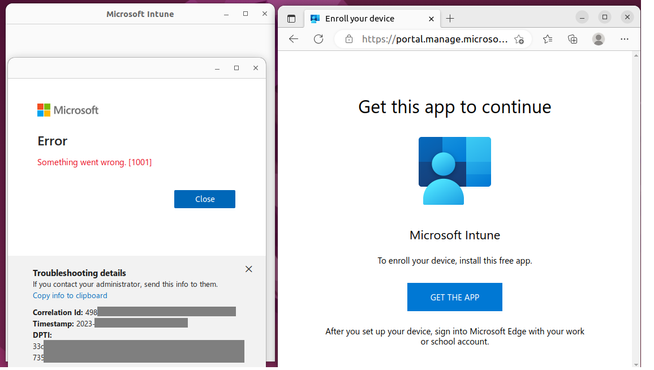Click the 'Microsoft Intune' name under the app logo
This screenshot has width=654, height=370.
tap(455, 235)
